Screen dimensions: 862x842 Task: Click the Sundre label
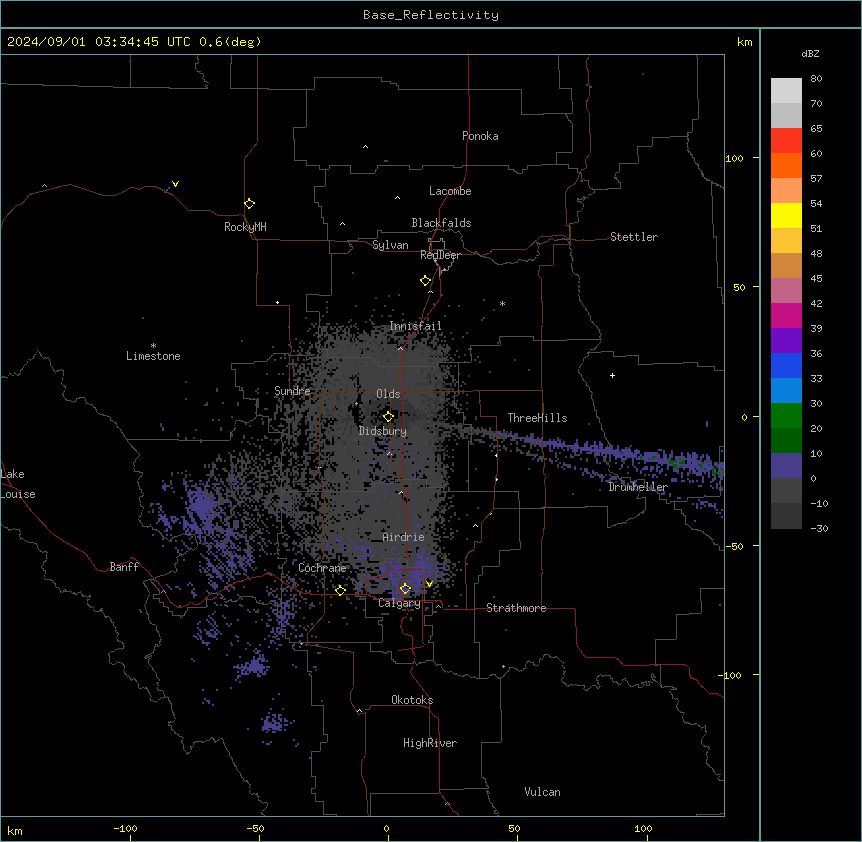pyautogui.click(x=292, y=391)
